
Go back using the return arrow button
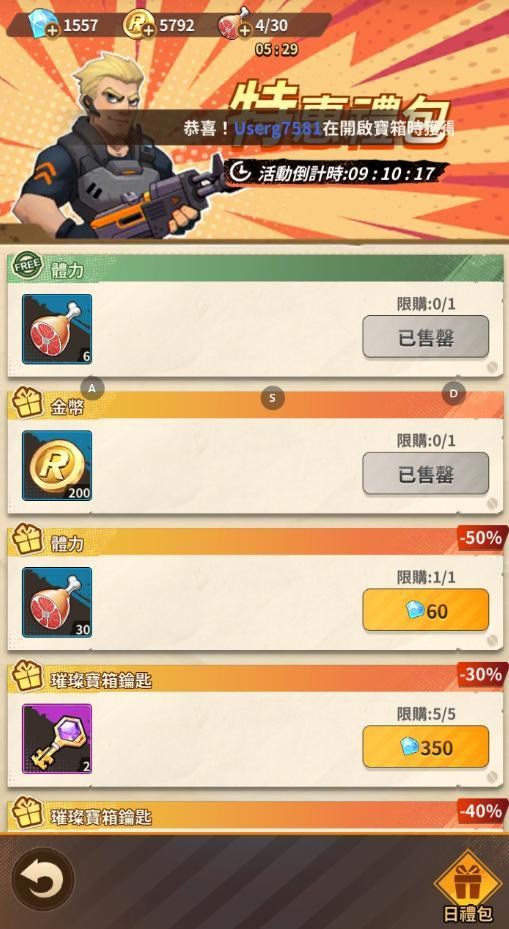point(43,879)
